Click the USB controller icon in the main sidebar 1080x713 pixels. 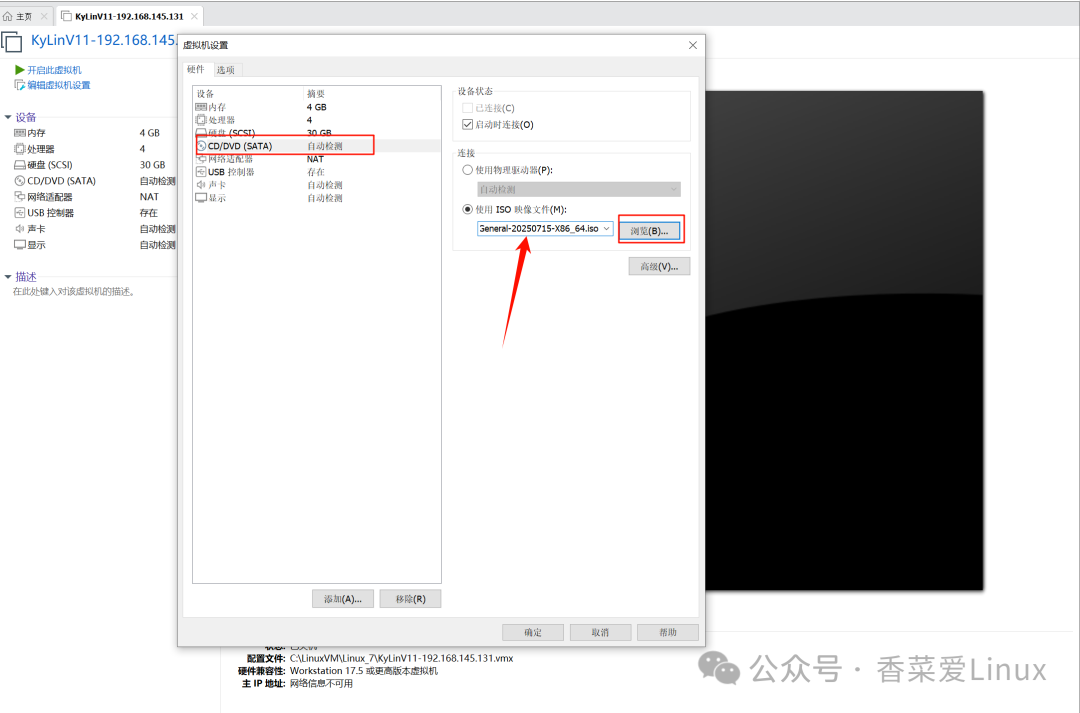20,213
